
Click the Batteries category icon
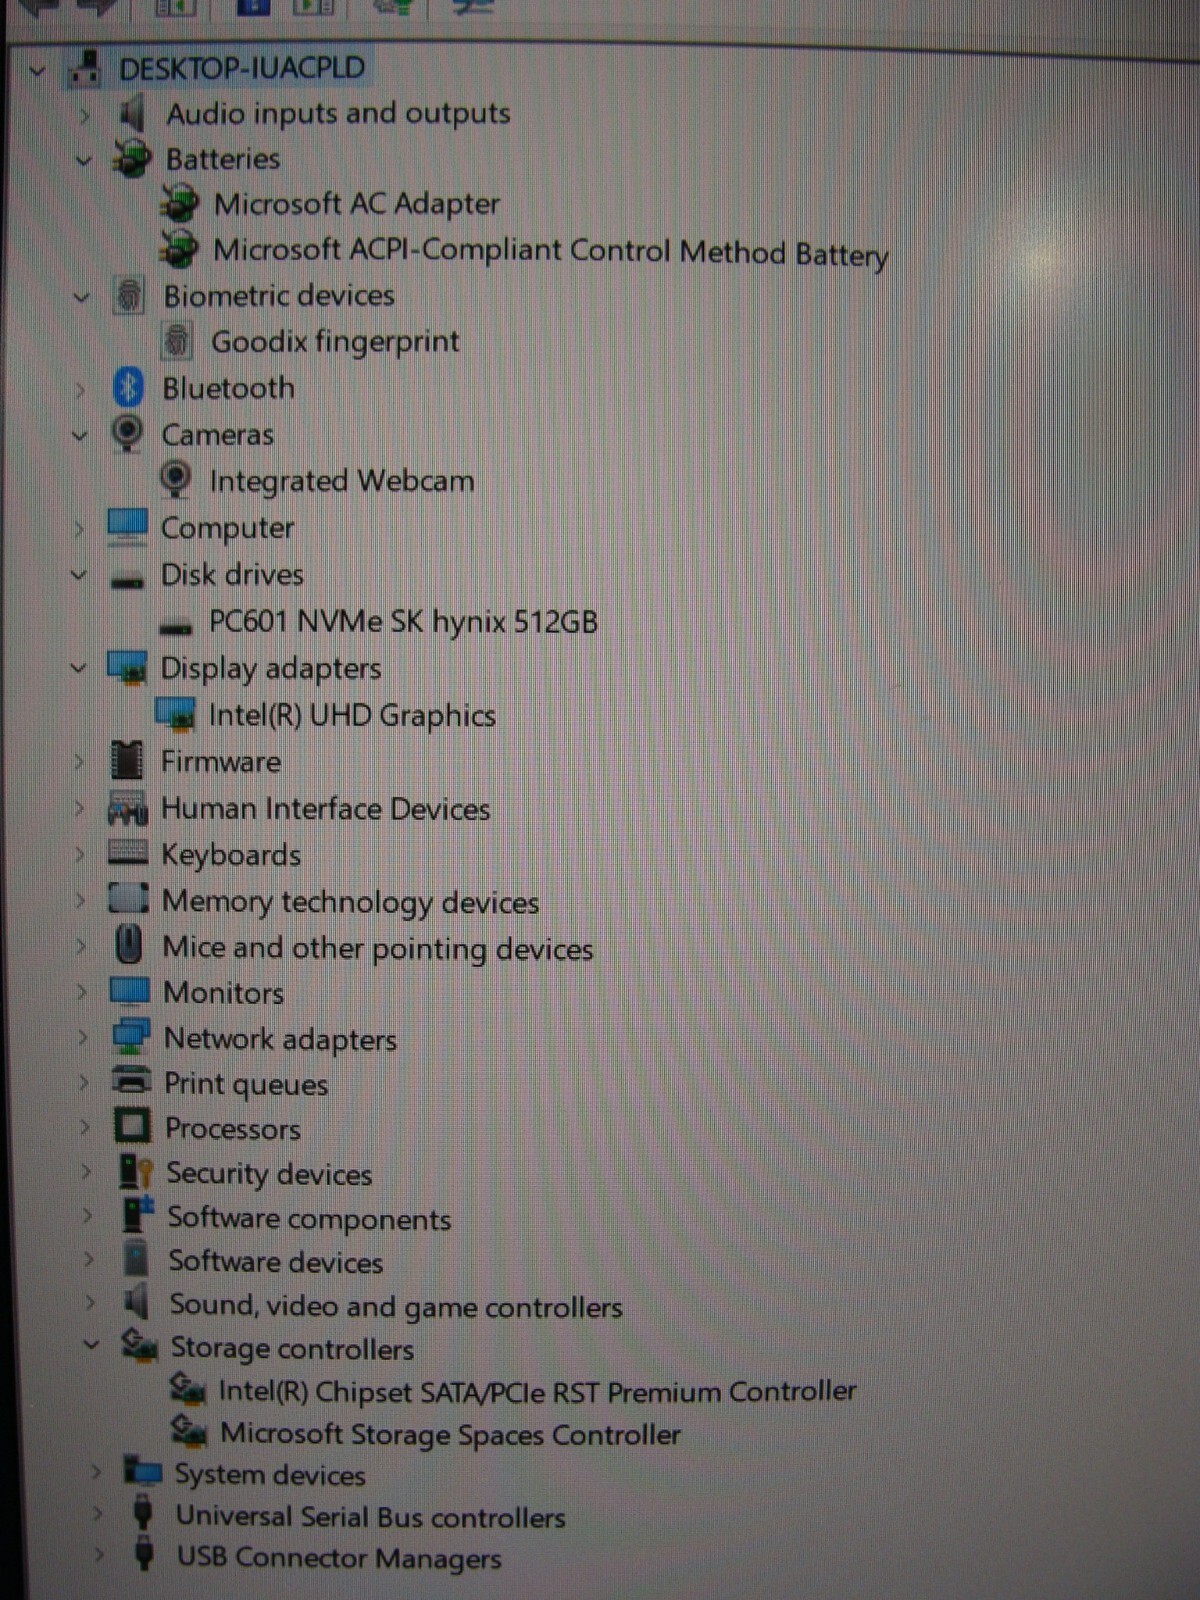point(131,158)
